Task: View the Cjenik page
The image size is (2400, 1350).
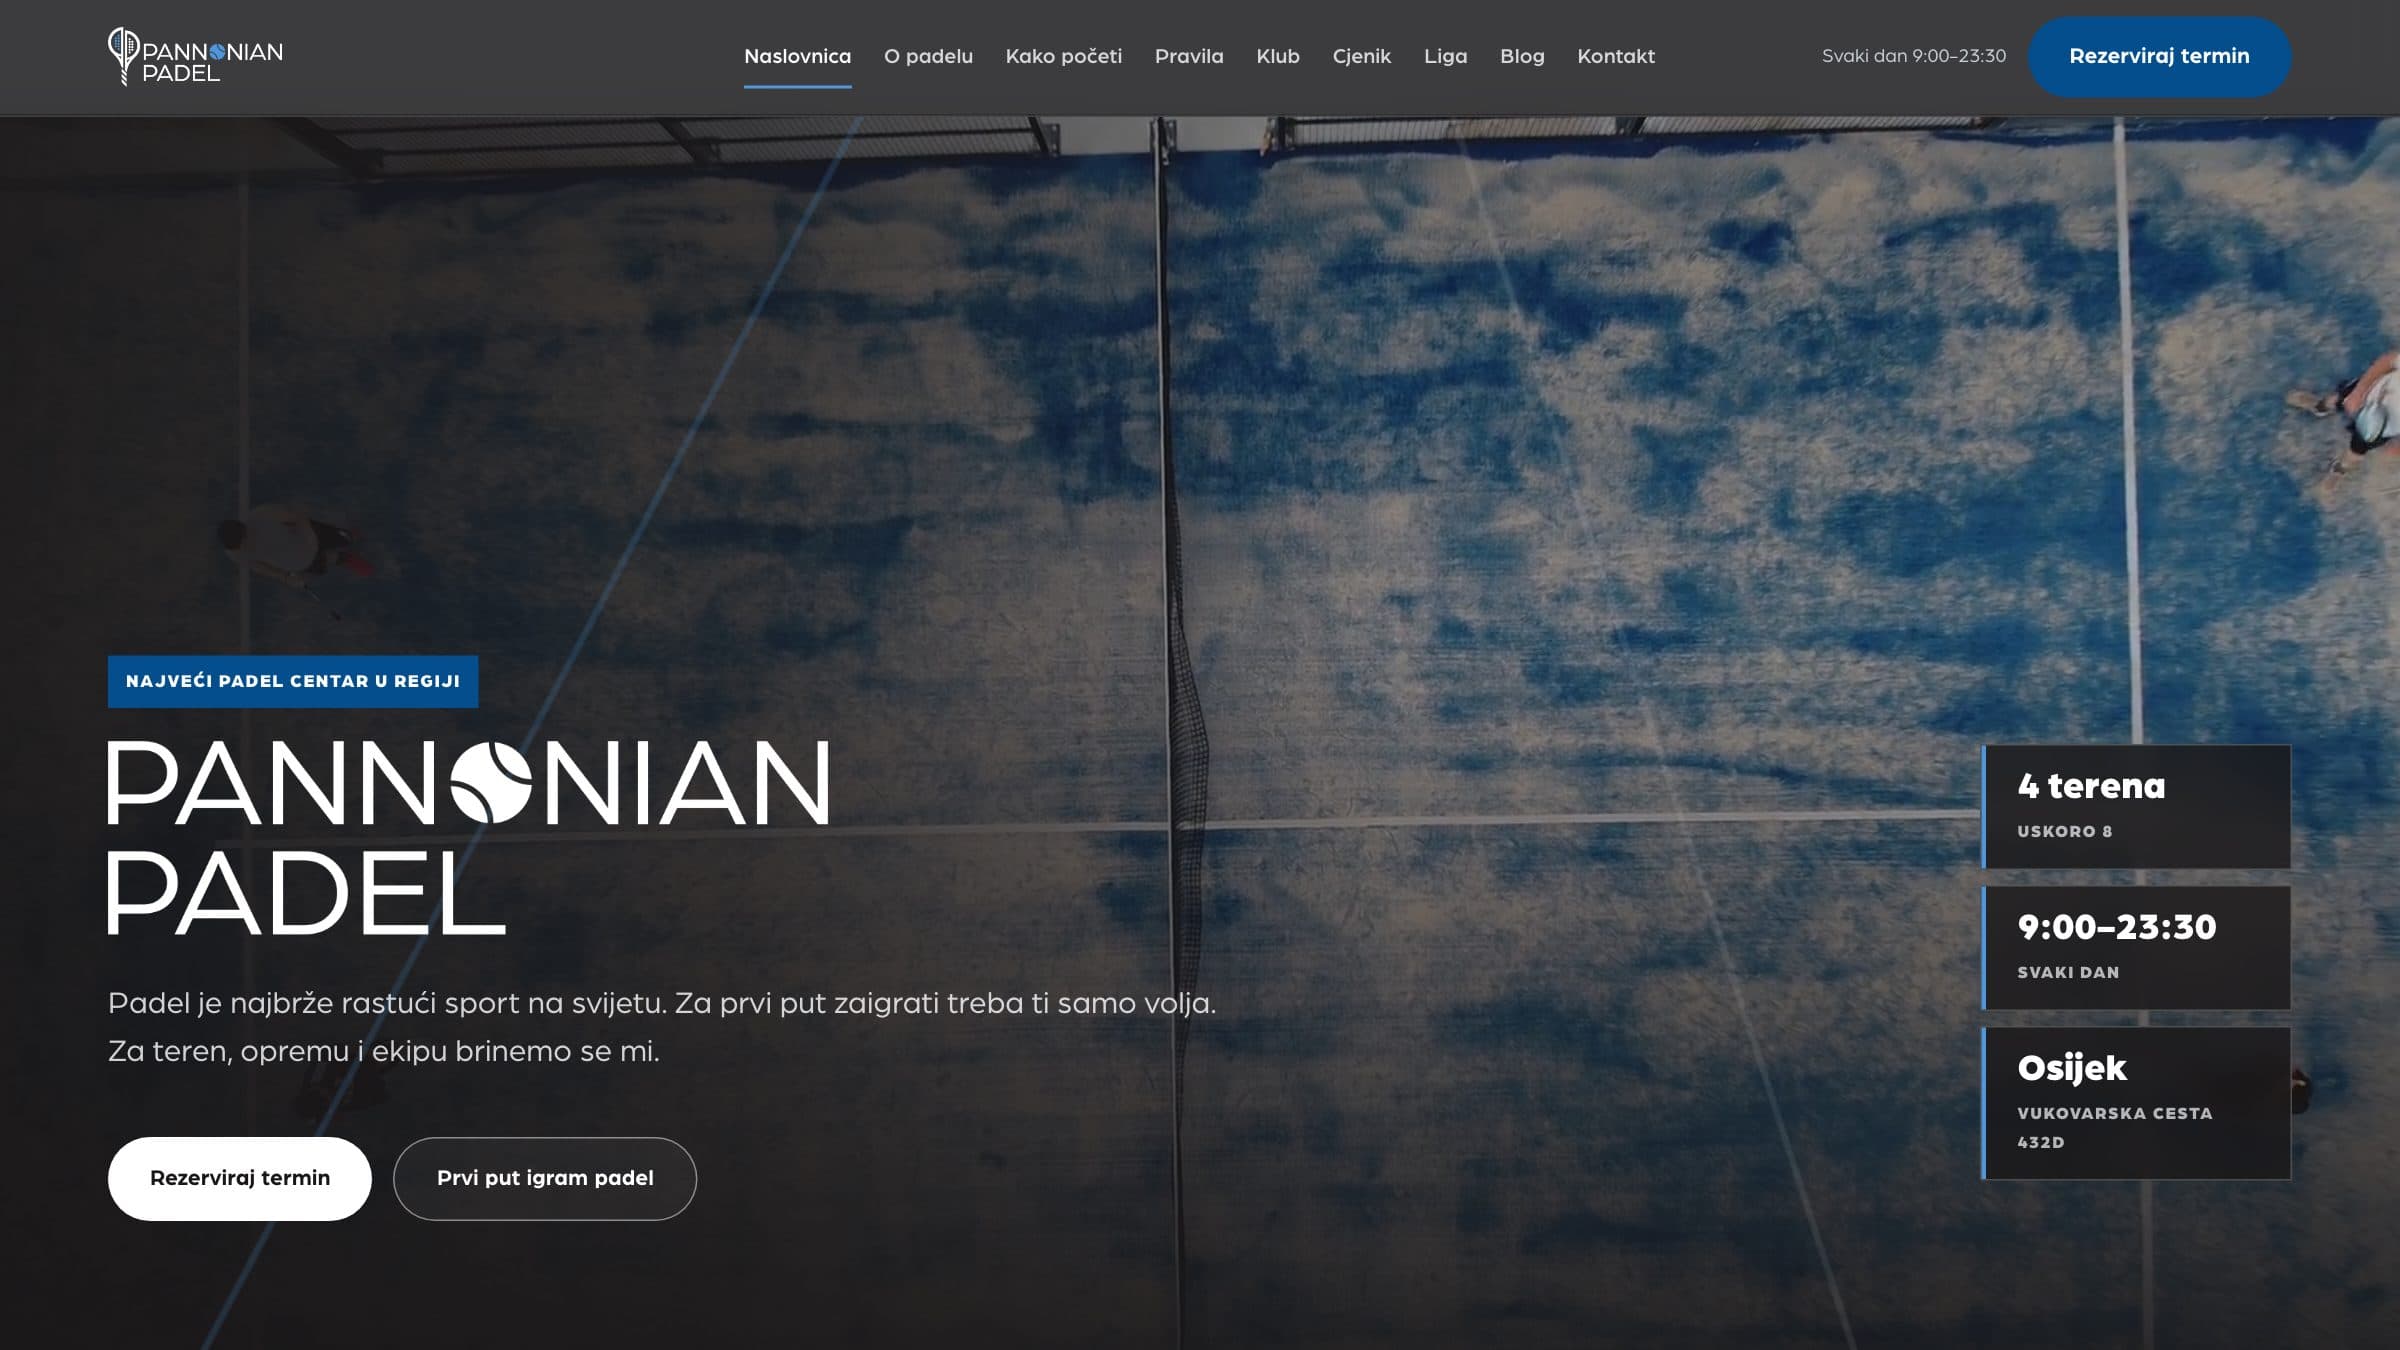Action: click(x=1361, y=56)
